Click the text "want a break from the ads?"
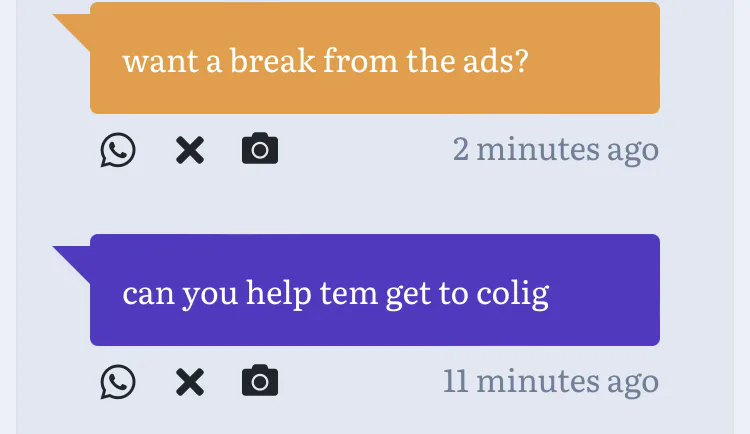Viewport: 750px width, 434px height. pyautogui.click(x=324, y=62)
